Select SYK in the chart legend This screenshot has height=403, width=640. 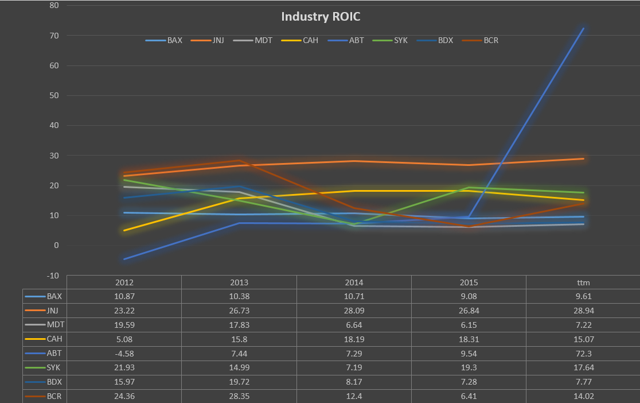(x=390, y=40)
